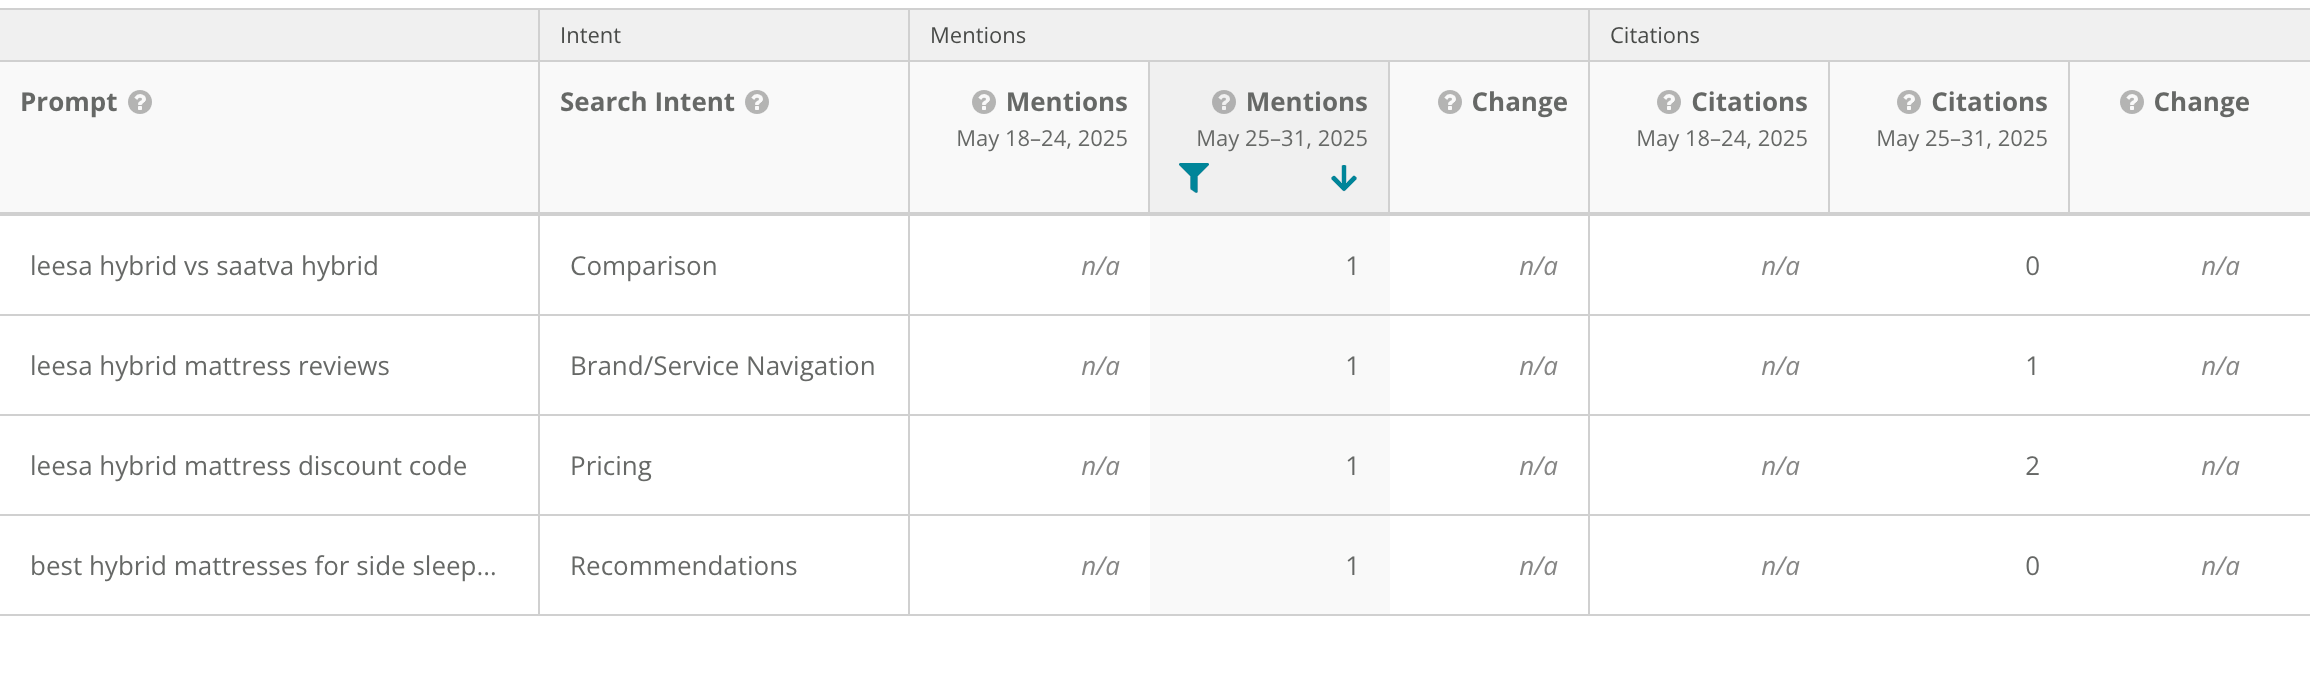Click citations value 2 in discount code row
Screen dimensions: 2310x684
click(x=2032, y=466)
